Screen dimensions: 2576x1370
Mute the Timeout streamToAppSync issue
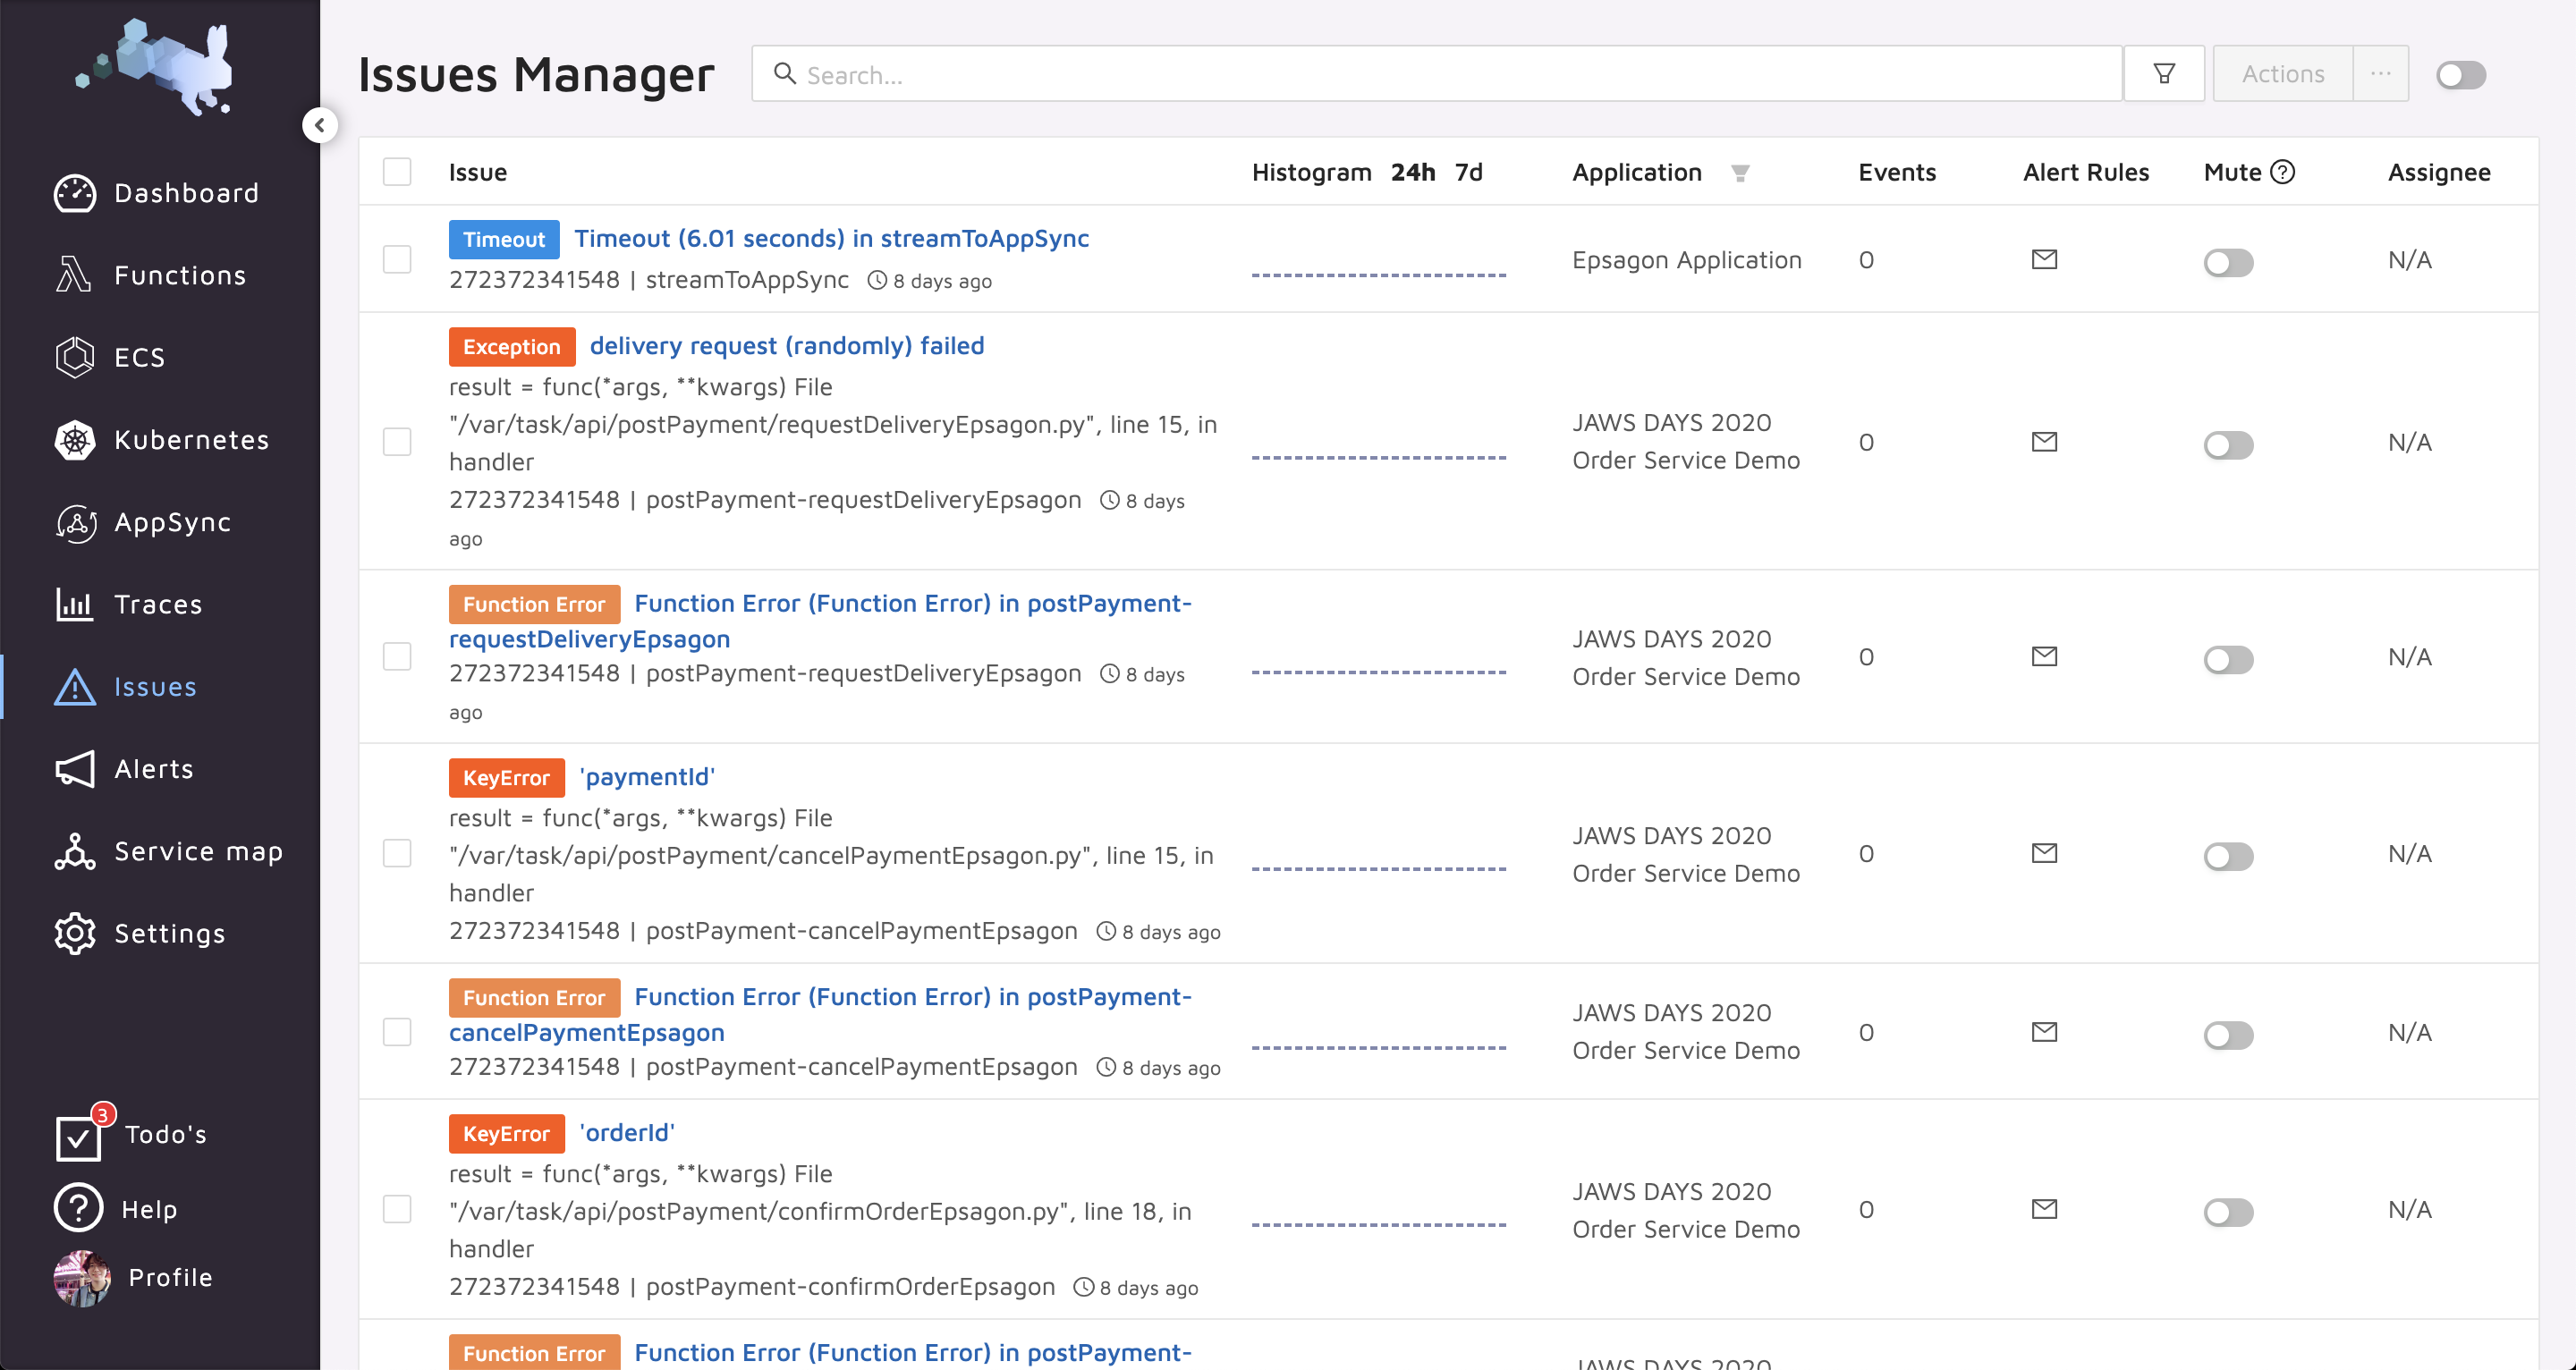[x=2228, y=262]
